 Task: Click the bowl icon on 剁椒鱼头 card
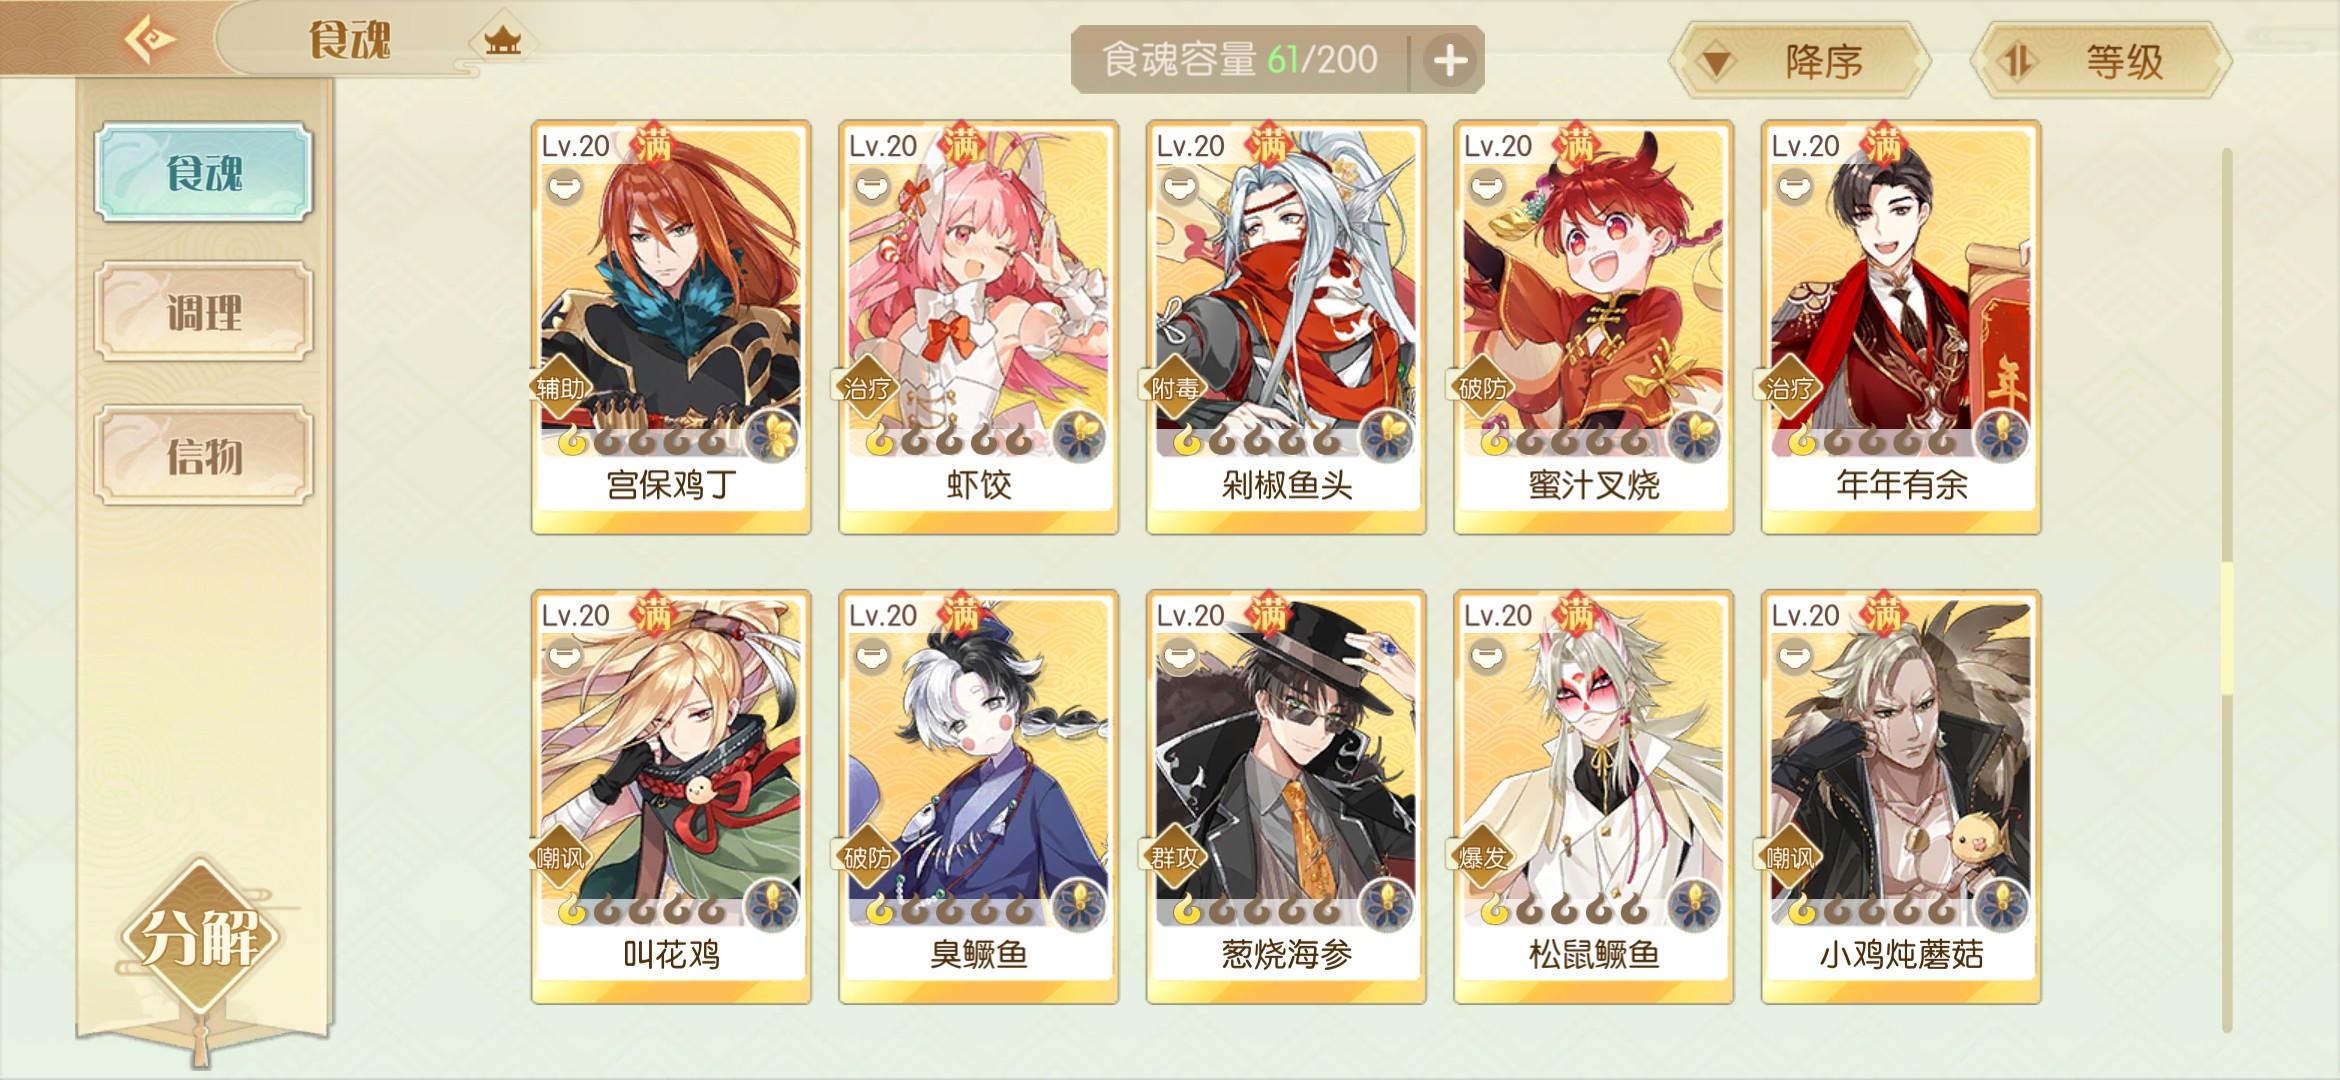(x=1180, y=187)
